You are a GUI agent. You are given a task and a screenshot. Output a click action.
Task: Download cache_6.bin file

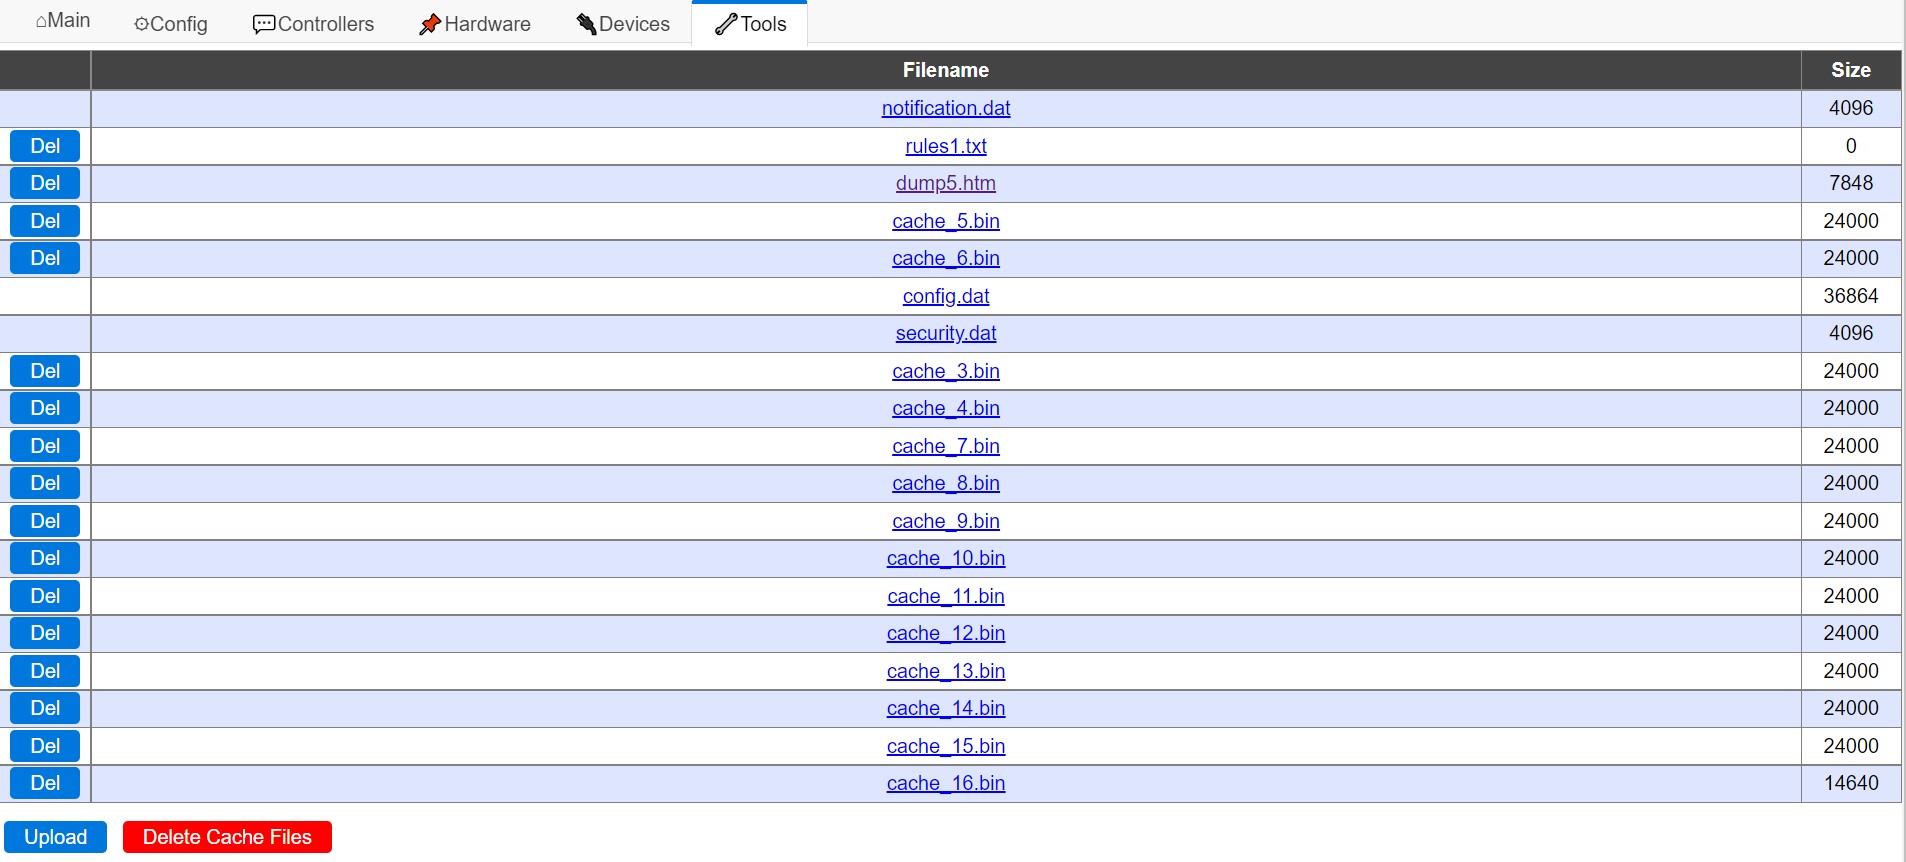(946, 258)
